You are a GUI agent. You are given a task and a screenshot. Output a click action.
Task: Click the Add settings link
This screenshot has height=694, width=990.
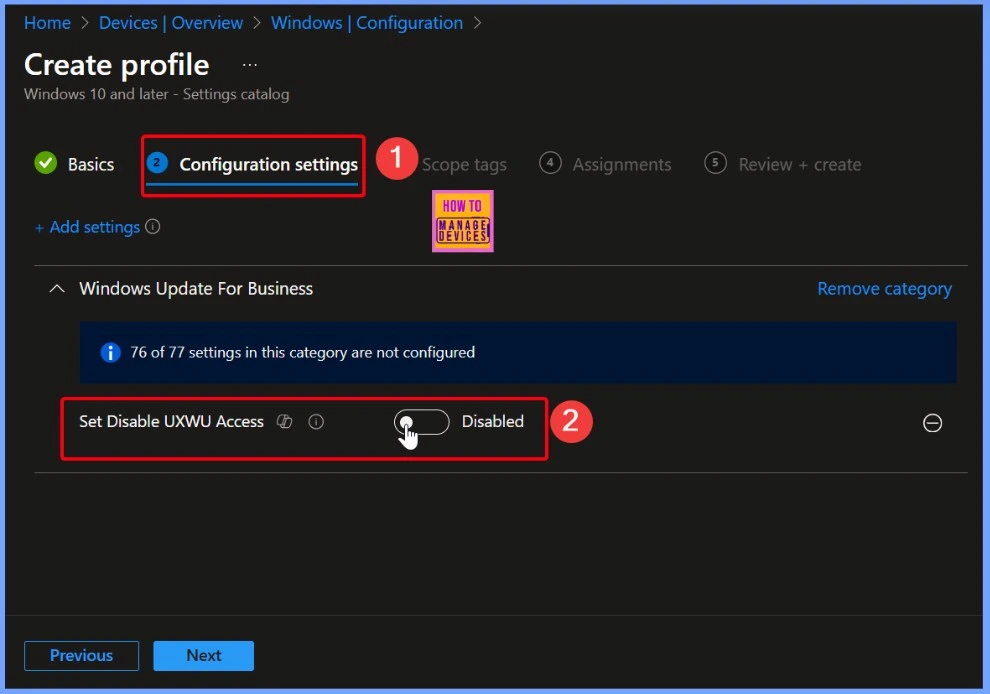pyautogui.click(x=87, y=227)
